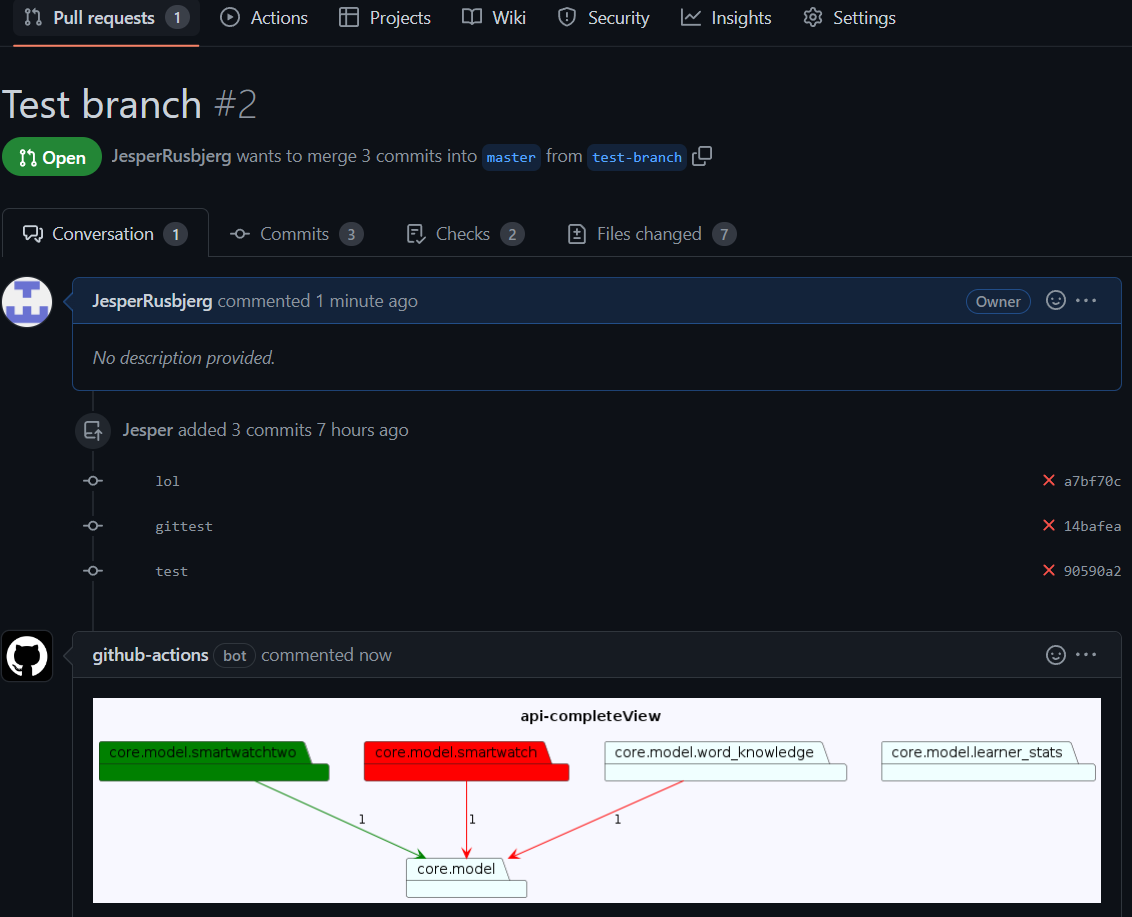Open the options menu on the bot comment
Image resolution: width=1132 pixels, height=917 pixels.
coord(1087,655)
